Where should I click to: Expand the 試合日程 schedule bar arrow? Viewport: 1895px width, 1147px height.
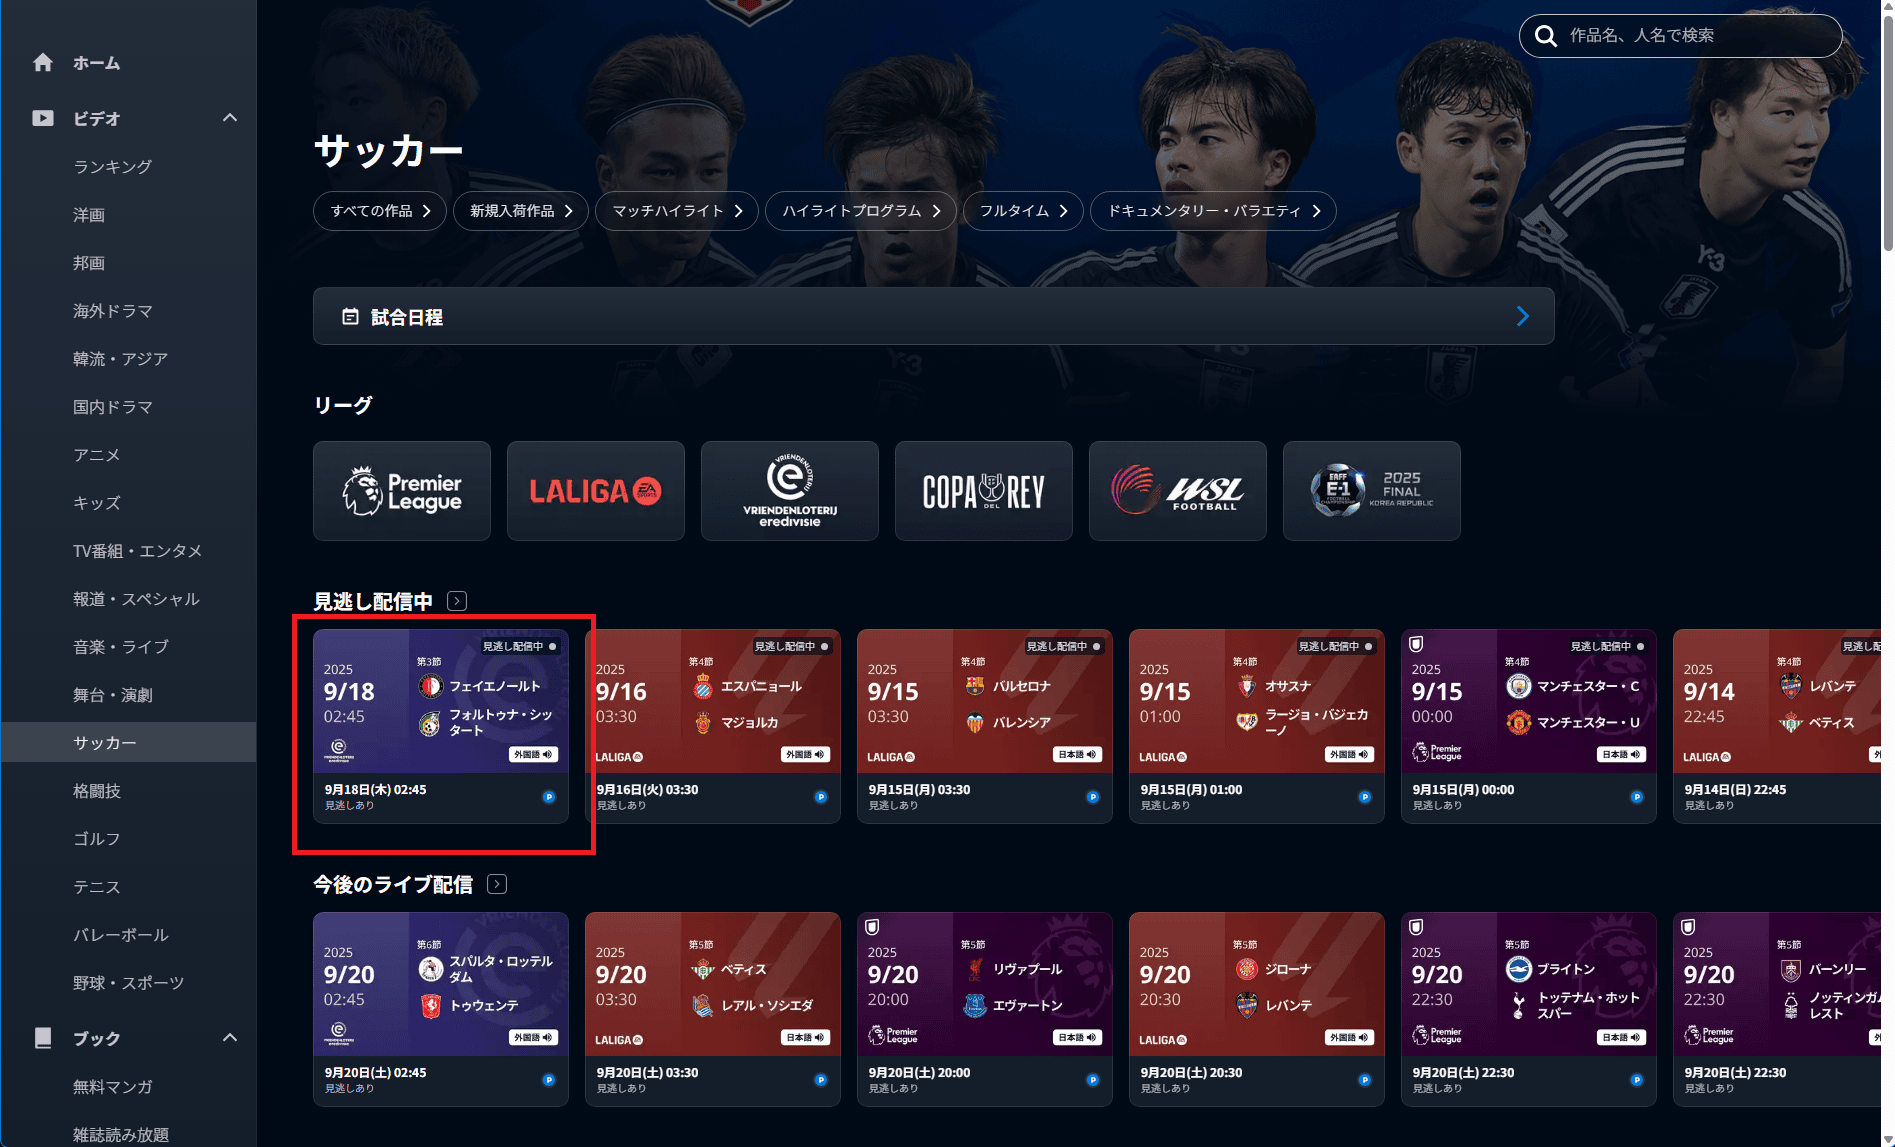click(x=1523, y=316)
